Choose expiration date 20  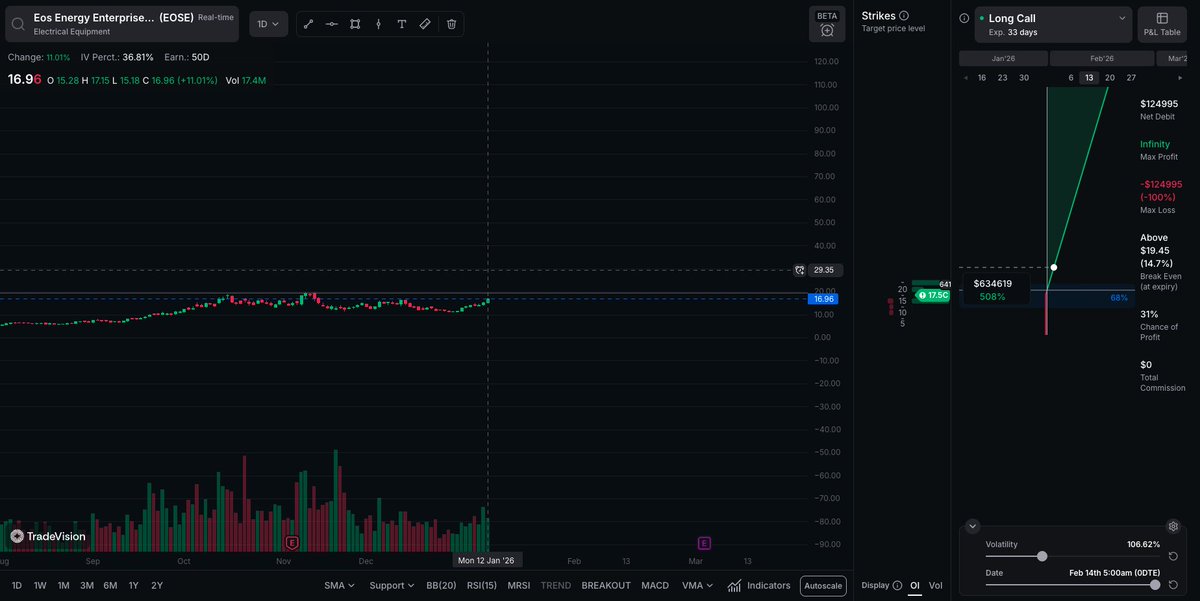tap(1110, 78)
